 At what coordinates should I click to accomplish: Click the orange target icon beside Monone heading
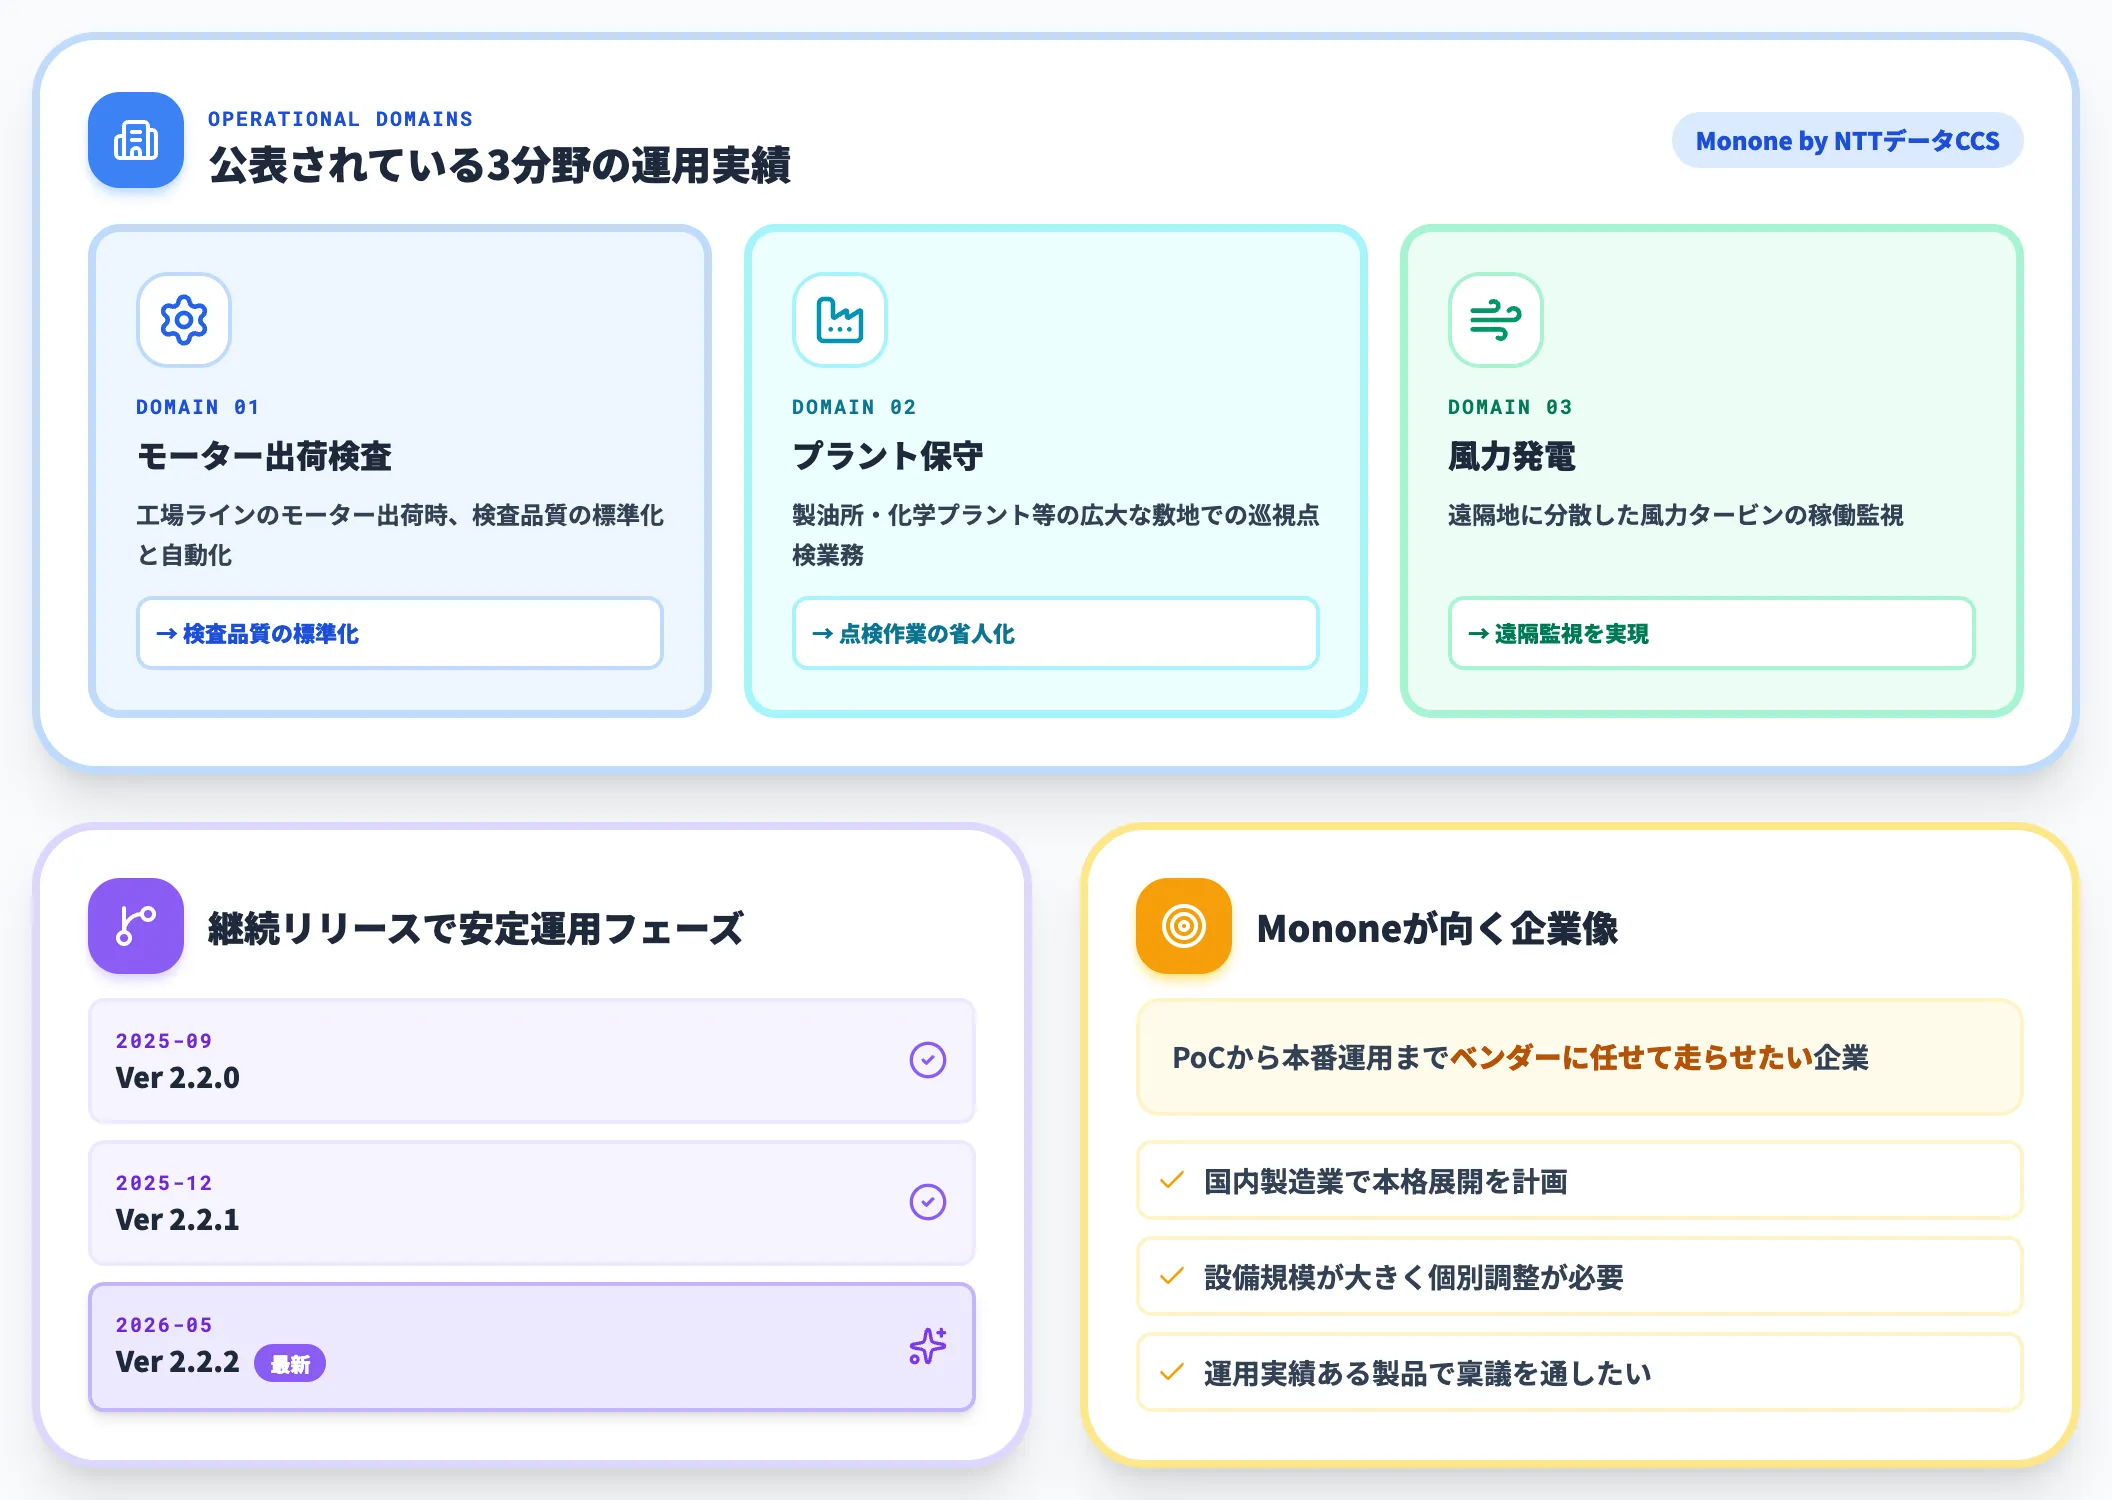(x=1184, y=926)
